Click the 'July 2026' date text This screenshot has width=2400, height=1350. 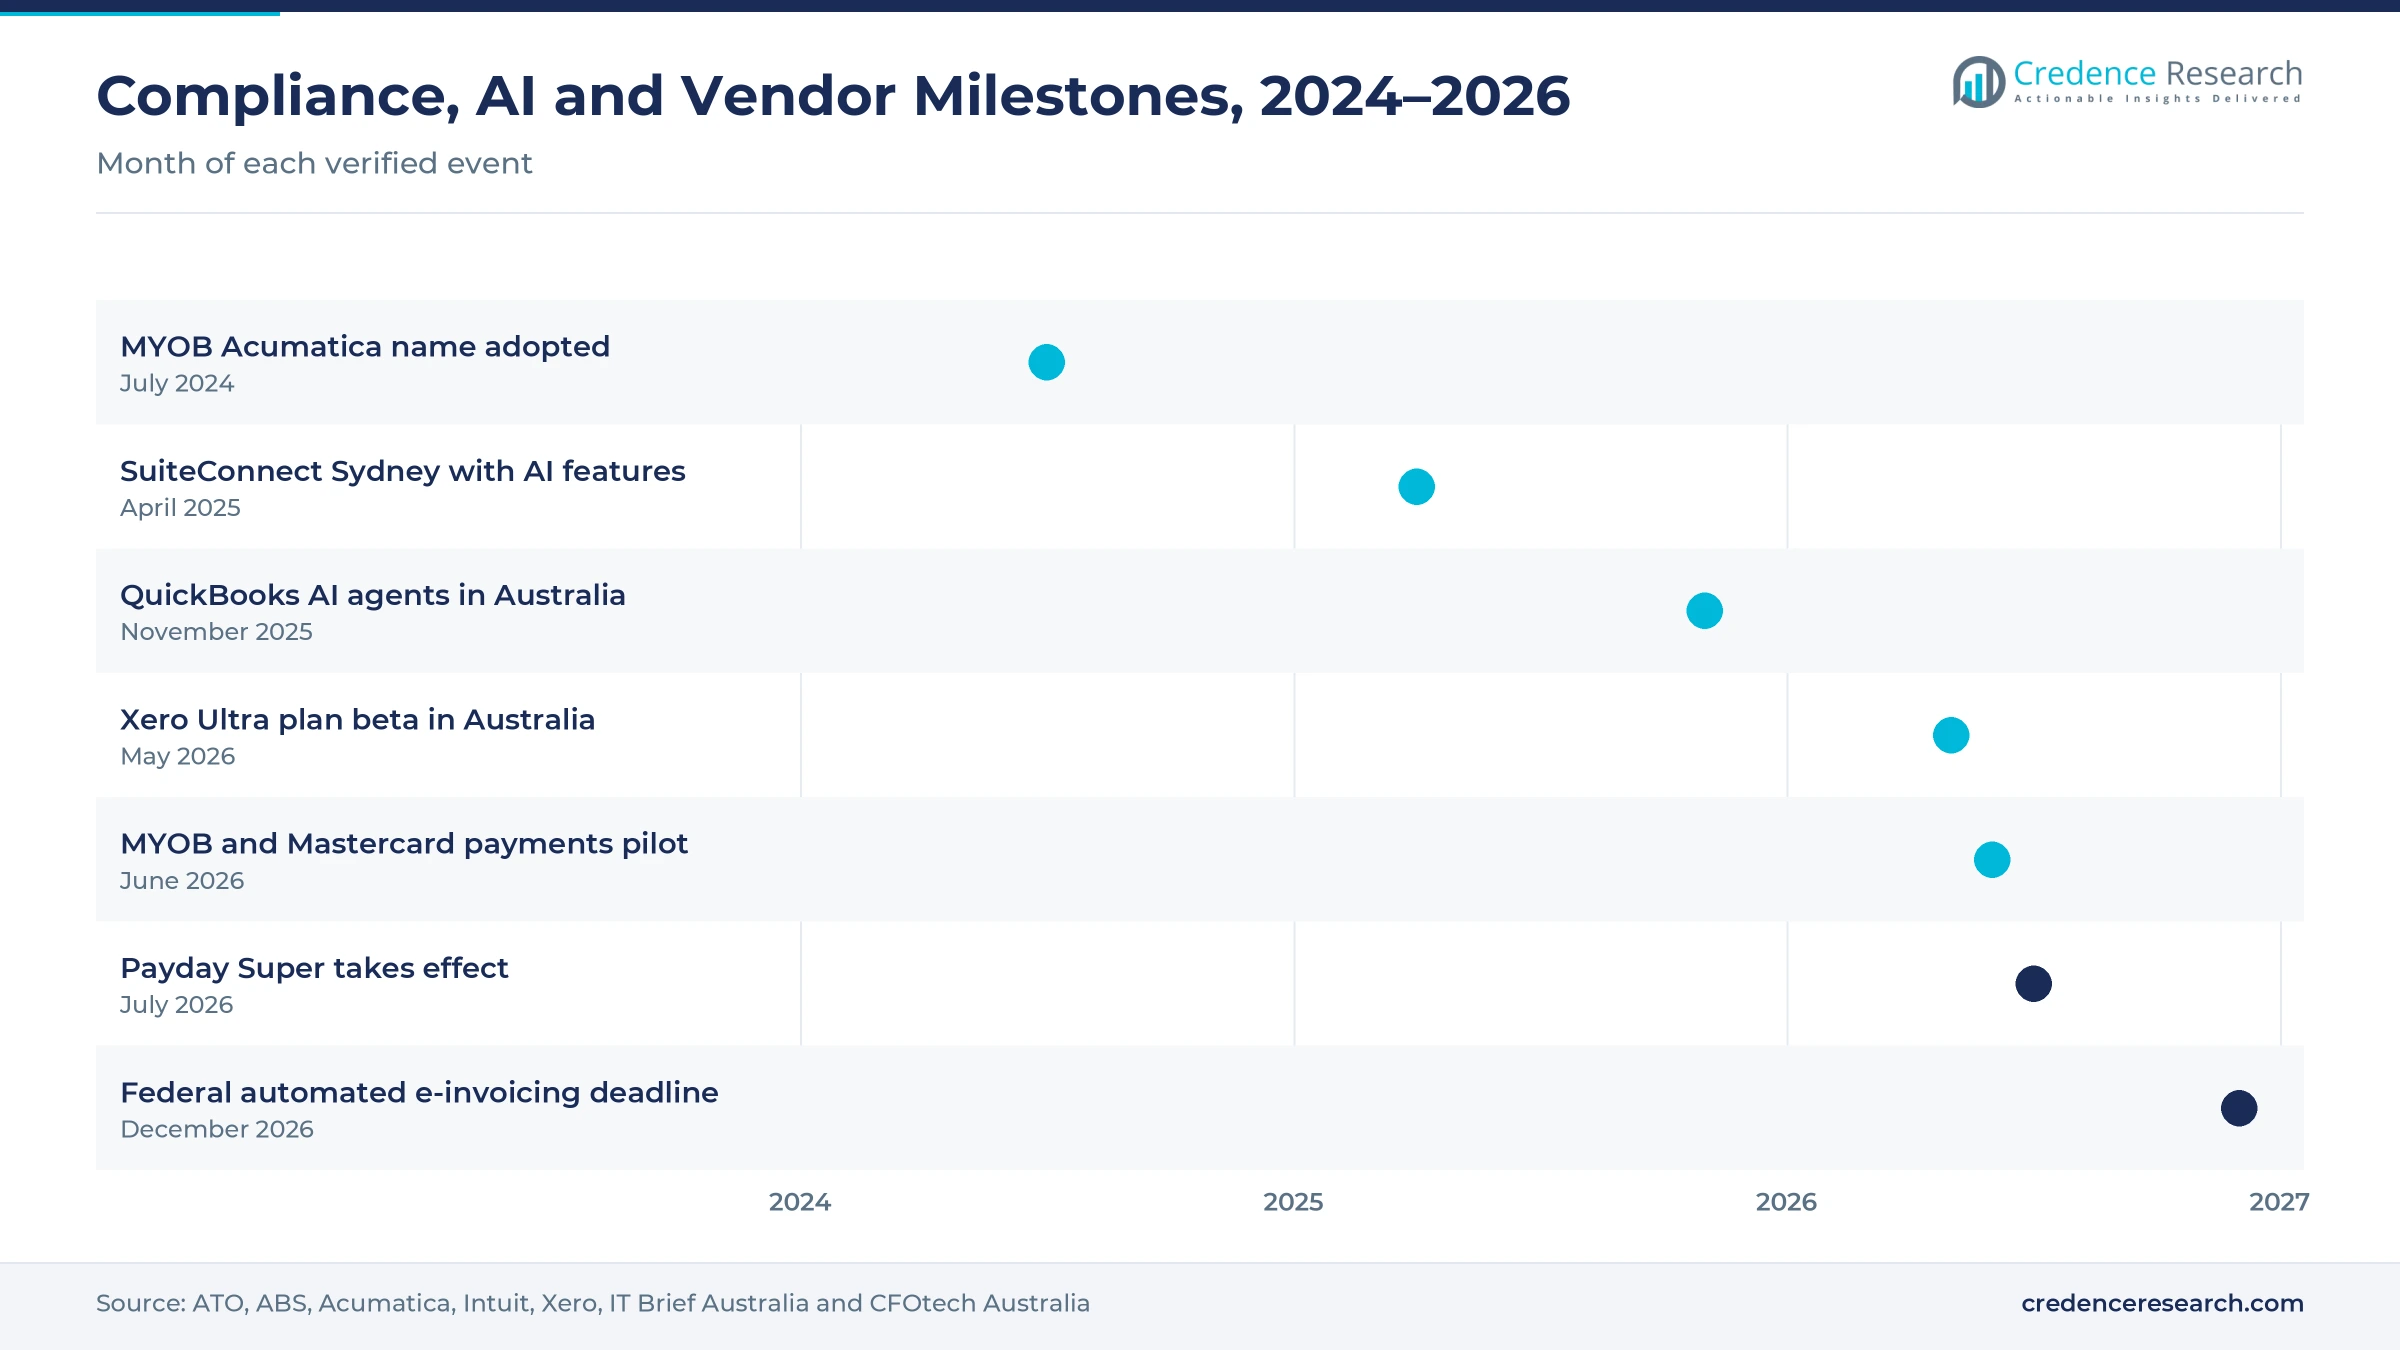tap(177, 1005)
